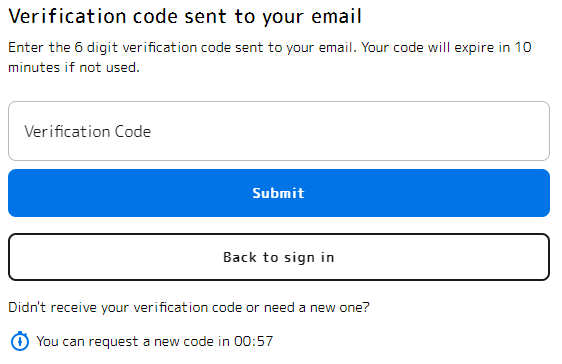Click 'expire in 10' in the instructions
Image resolution: width=562 pixels, height=364 pixels.
493,48
